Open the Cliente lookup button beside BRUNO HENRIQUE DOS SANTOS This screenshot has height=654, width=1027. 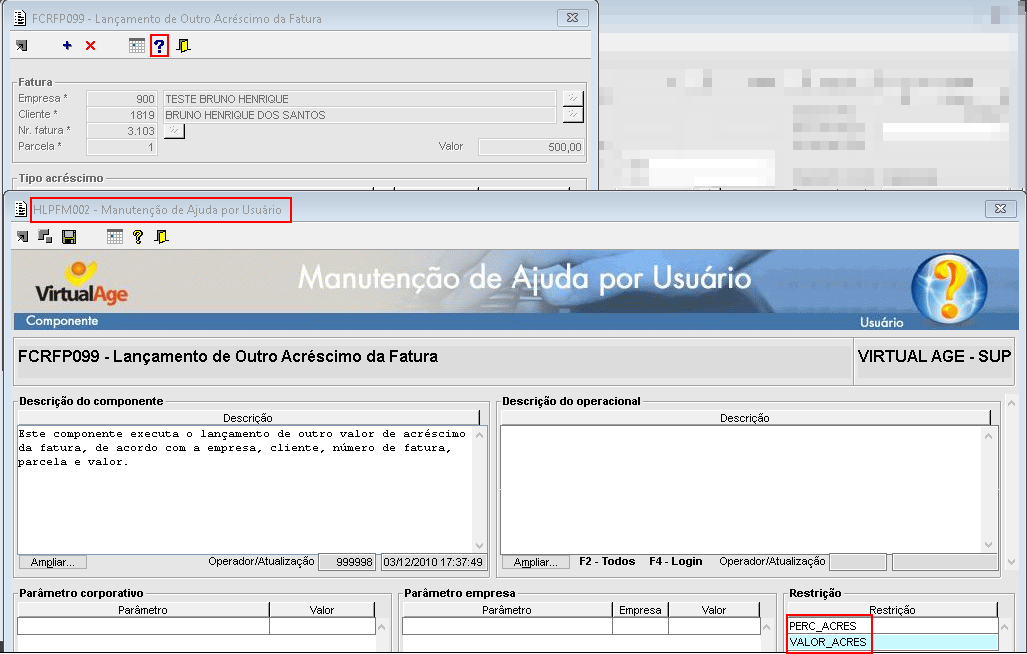tap(573, 115)
